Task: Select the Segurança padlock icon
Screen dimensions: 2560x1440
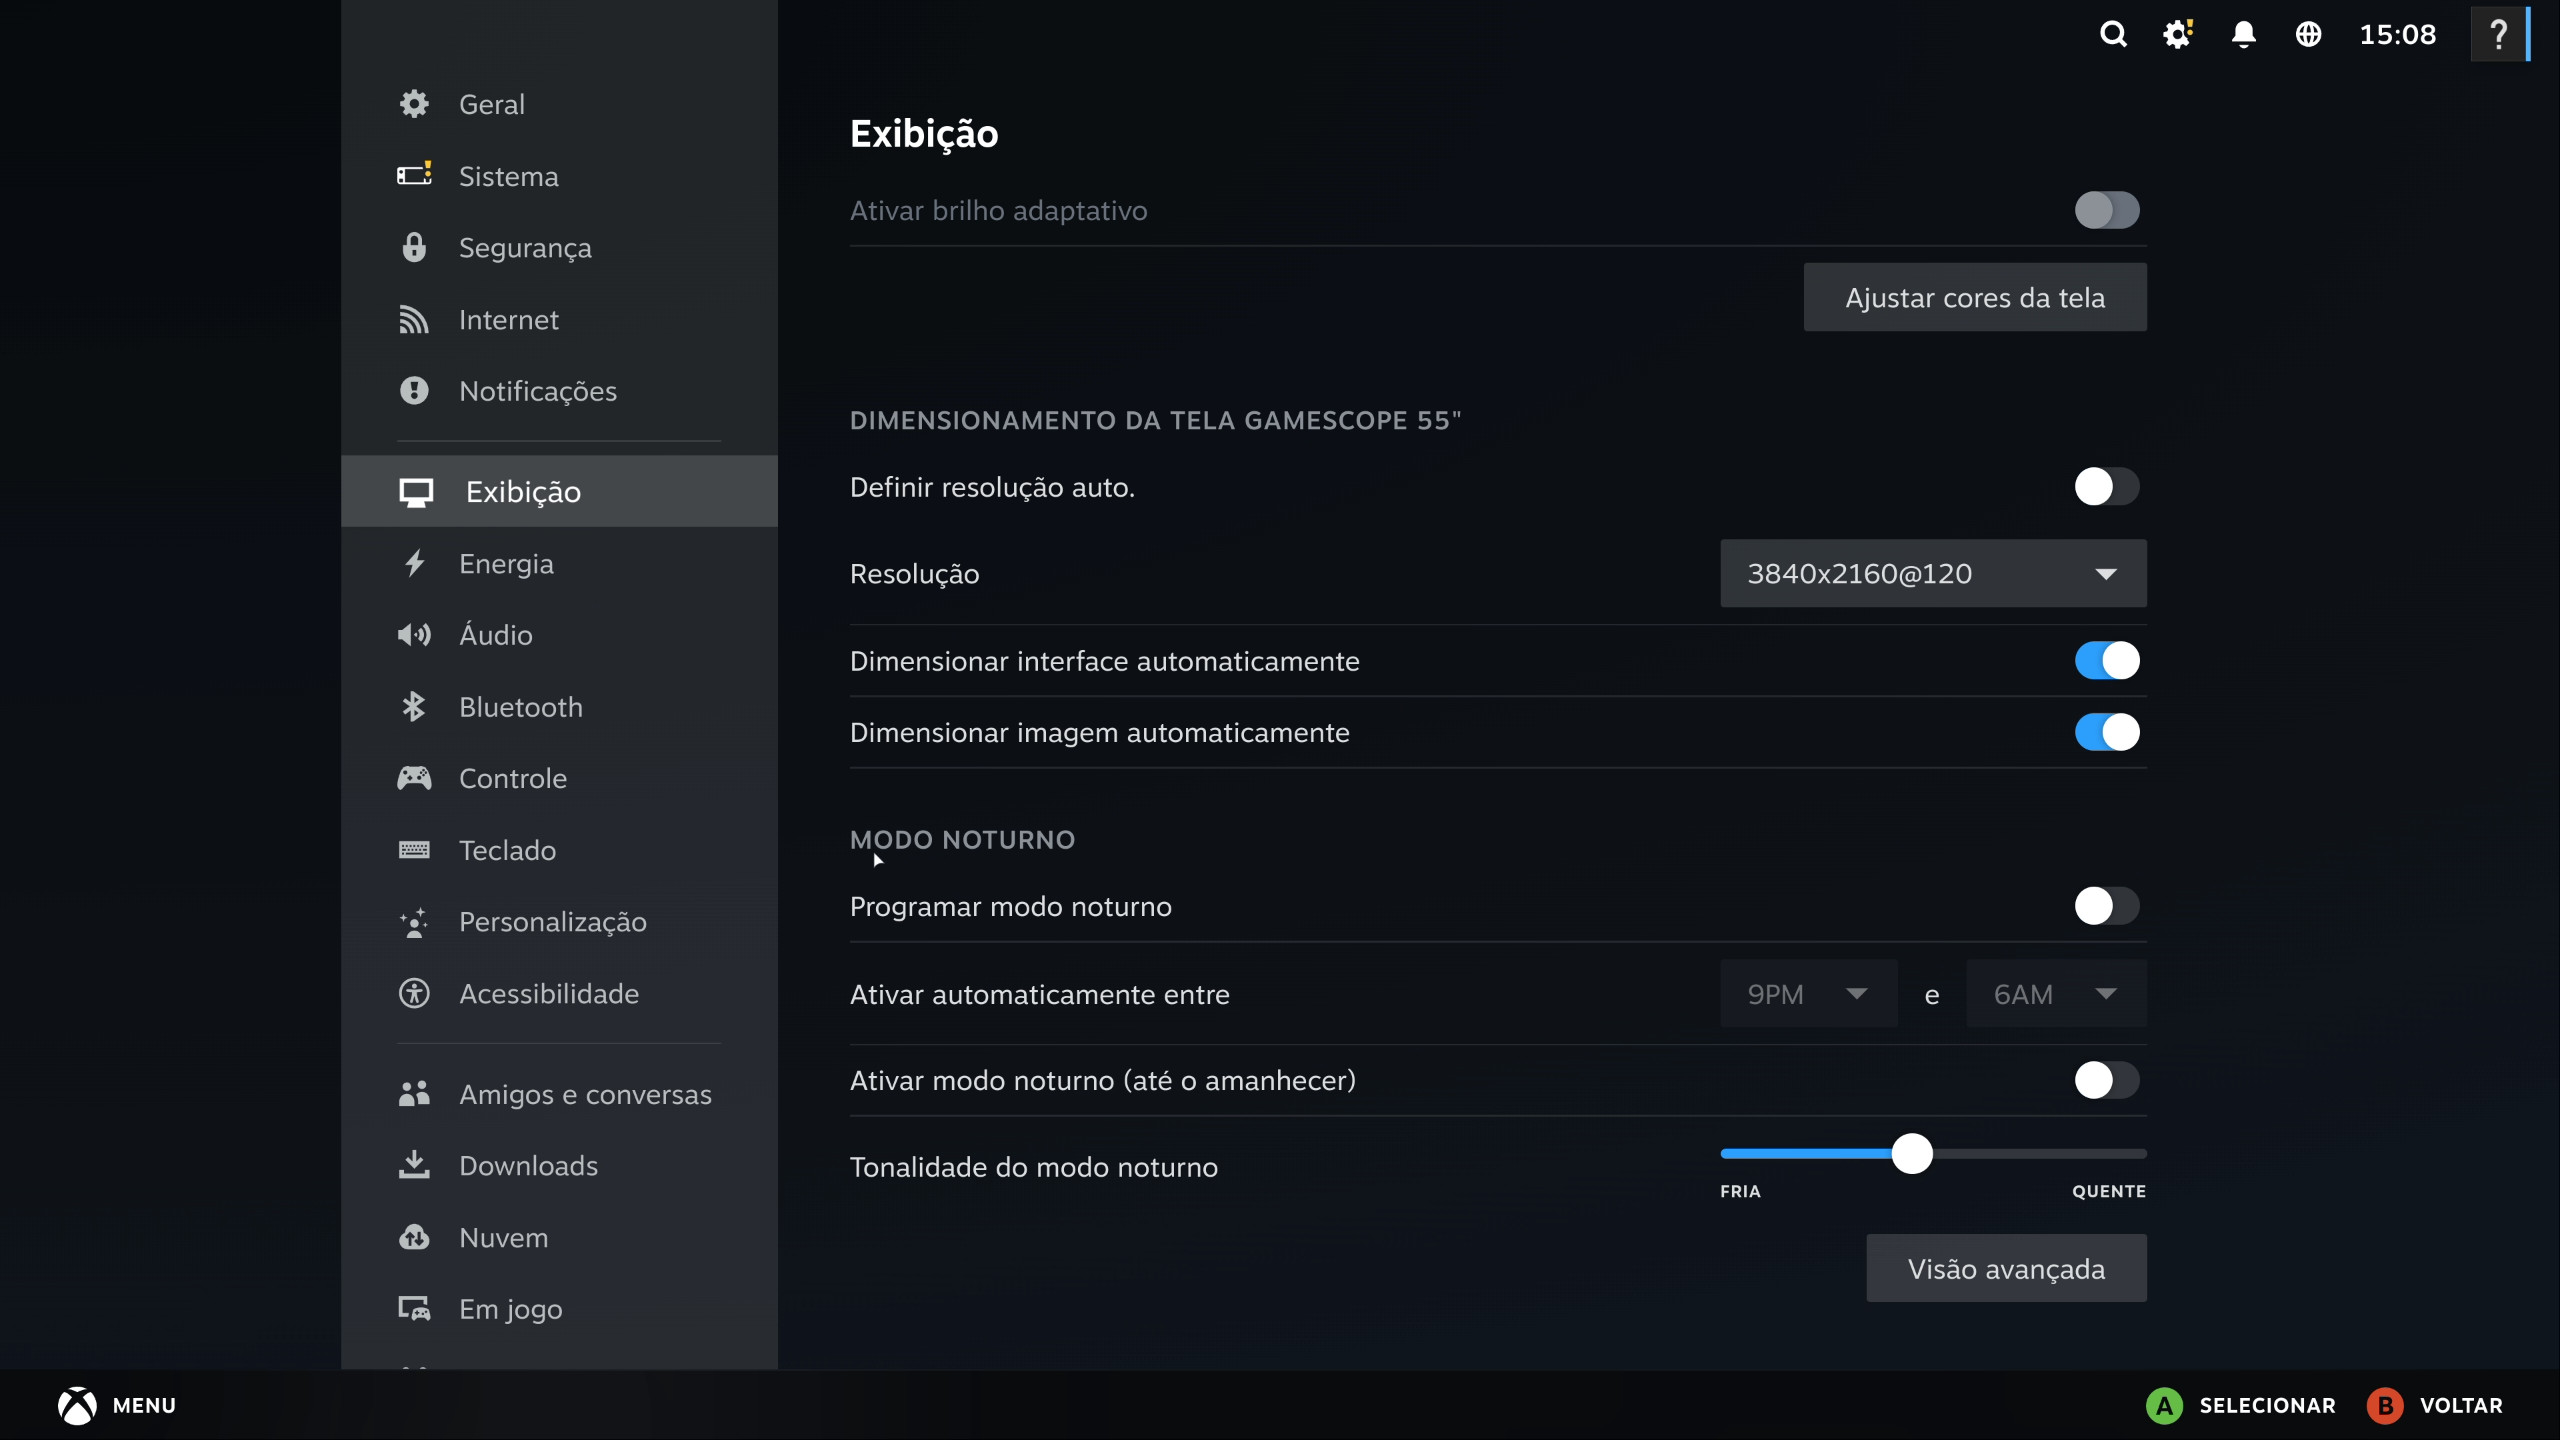Action: 415,247
